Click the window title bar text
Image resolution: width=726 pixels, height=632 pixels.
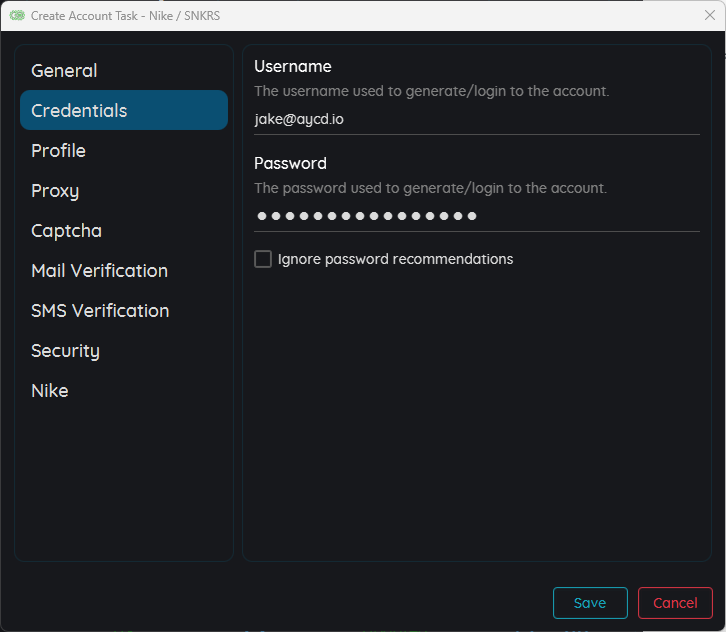click(x=125, y=16)
